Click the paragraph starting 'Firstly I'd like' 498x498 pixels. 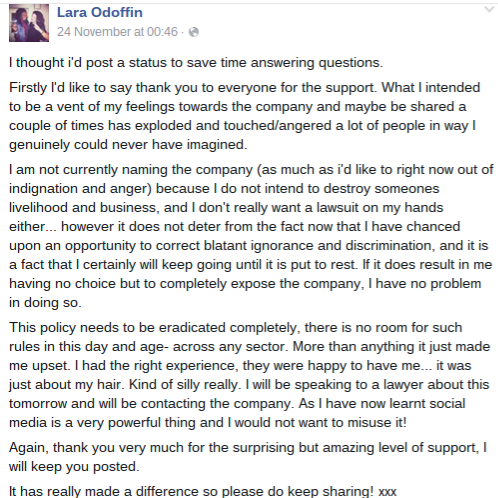245,116
